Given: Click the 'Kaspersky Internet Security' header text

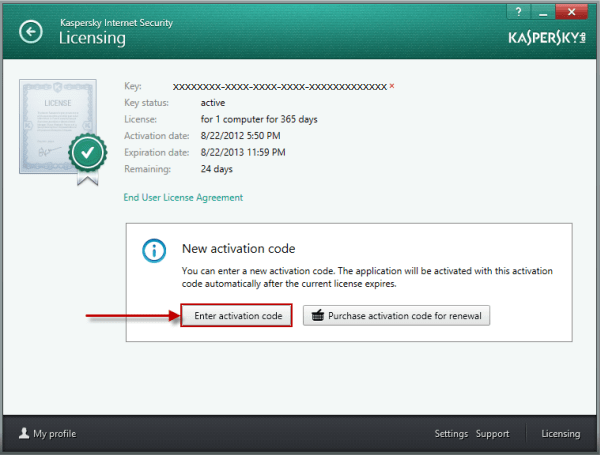Looking at the screenshot, I should point(116,23).
